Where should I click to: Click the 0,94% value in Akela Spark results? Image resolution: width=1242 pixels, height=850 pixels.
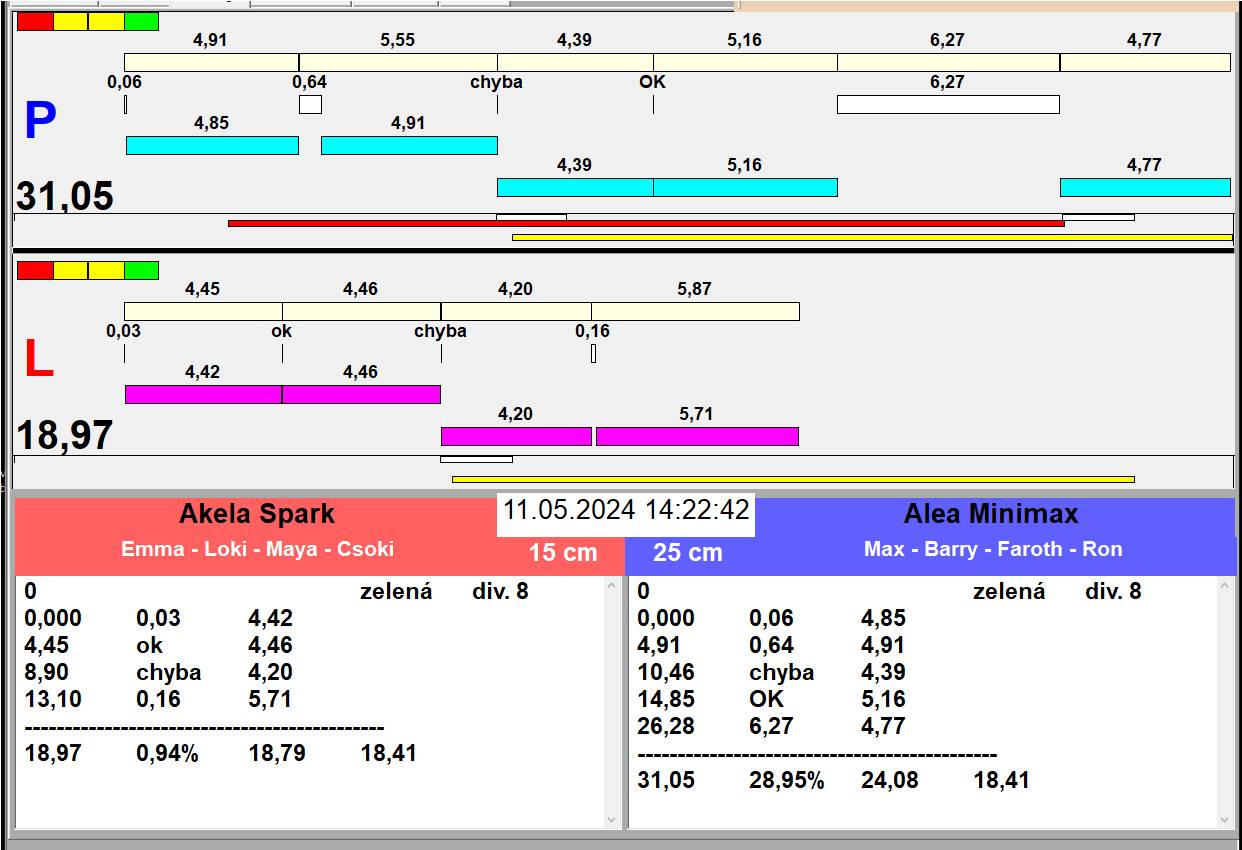click(167, 753)
